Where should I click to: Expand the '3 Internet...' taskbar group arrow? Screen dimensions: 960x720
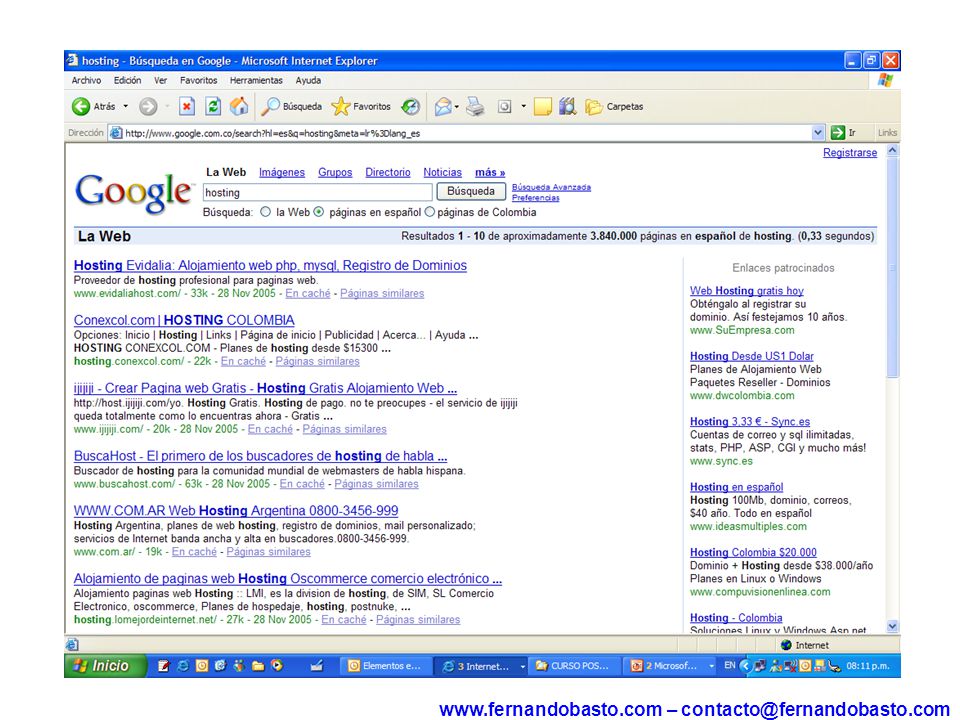(x=522, y=666)
